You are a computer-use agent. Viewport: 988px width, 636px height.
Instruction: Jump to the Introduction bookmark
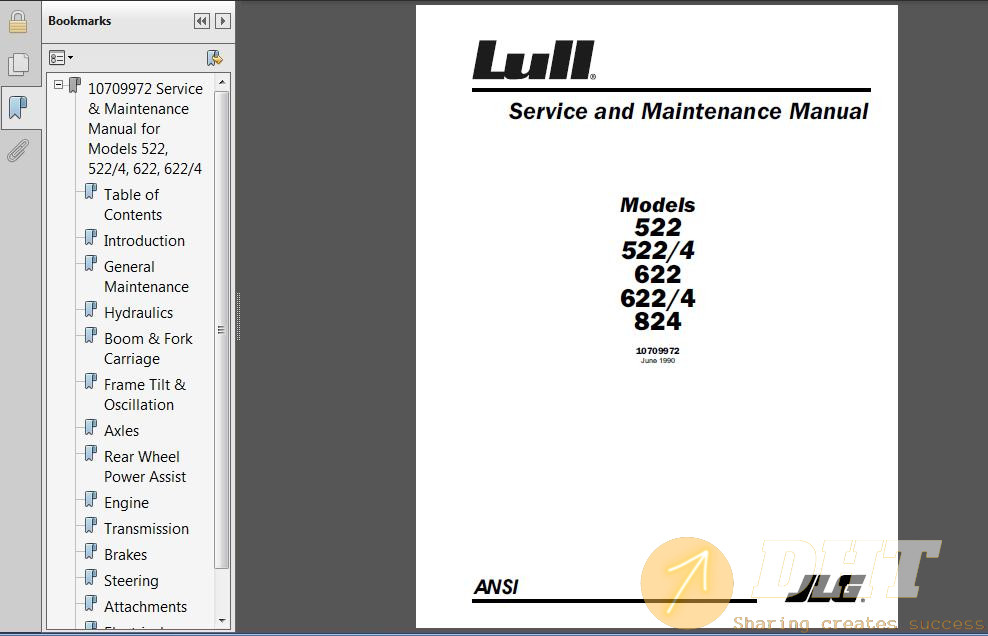tap(144, 241)
